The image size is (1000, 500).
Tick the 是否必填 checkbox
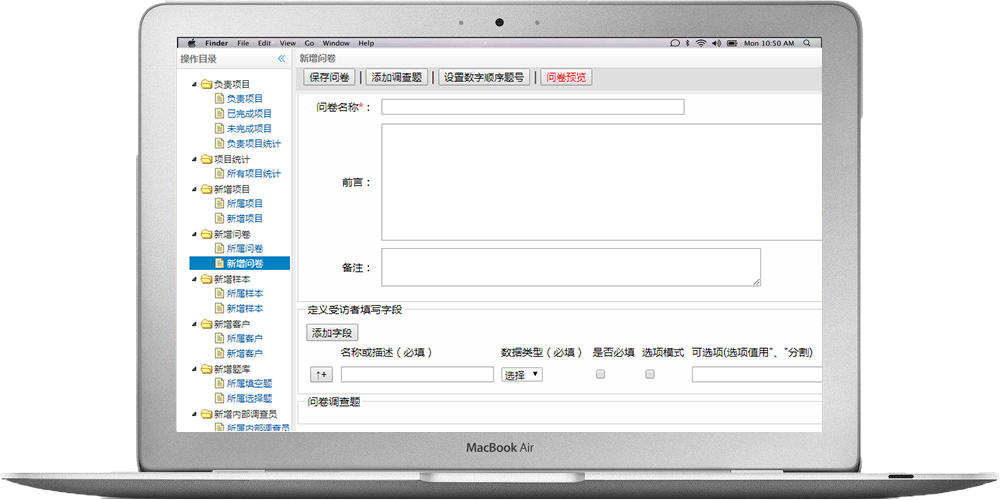(x=600, y=374)
